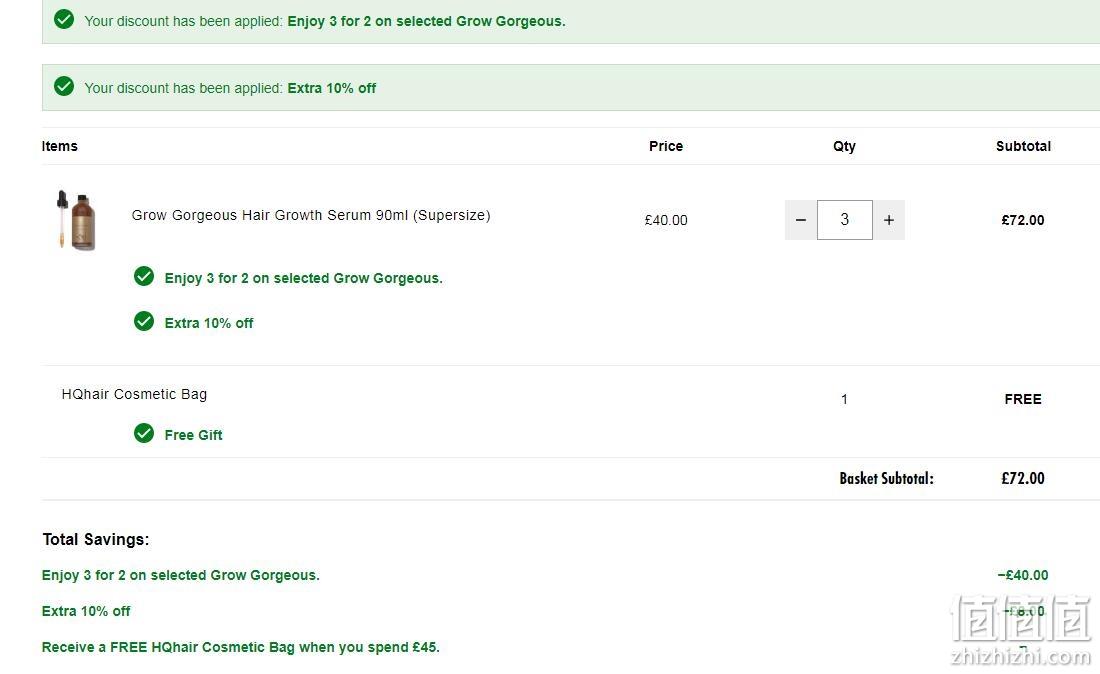Select 'Enjoy 3 for 2' offer under serum
This screenshot has width=1100, height=674.
click(x=304, y=278)
